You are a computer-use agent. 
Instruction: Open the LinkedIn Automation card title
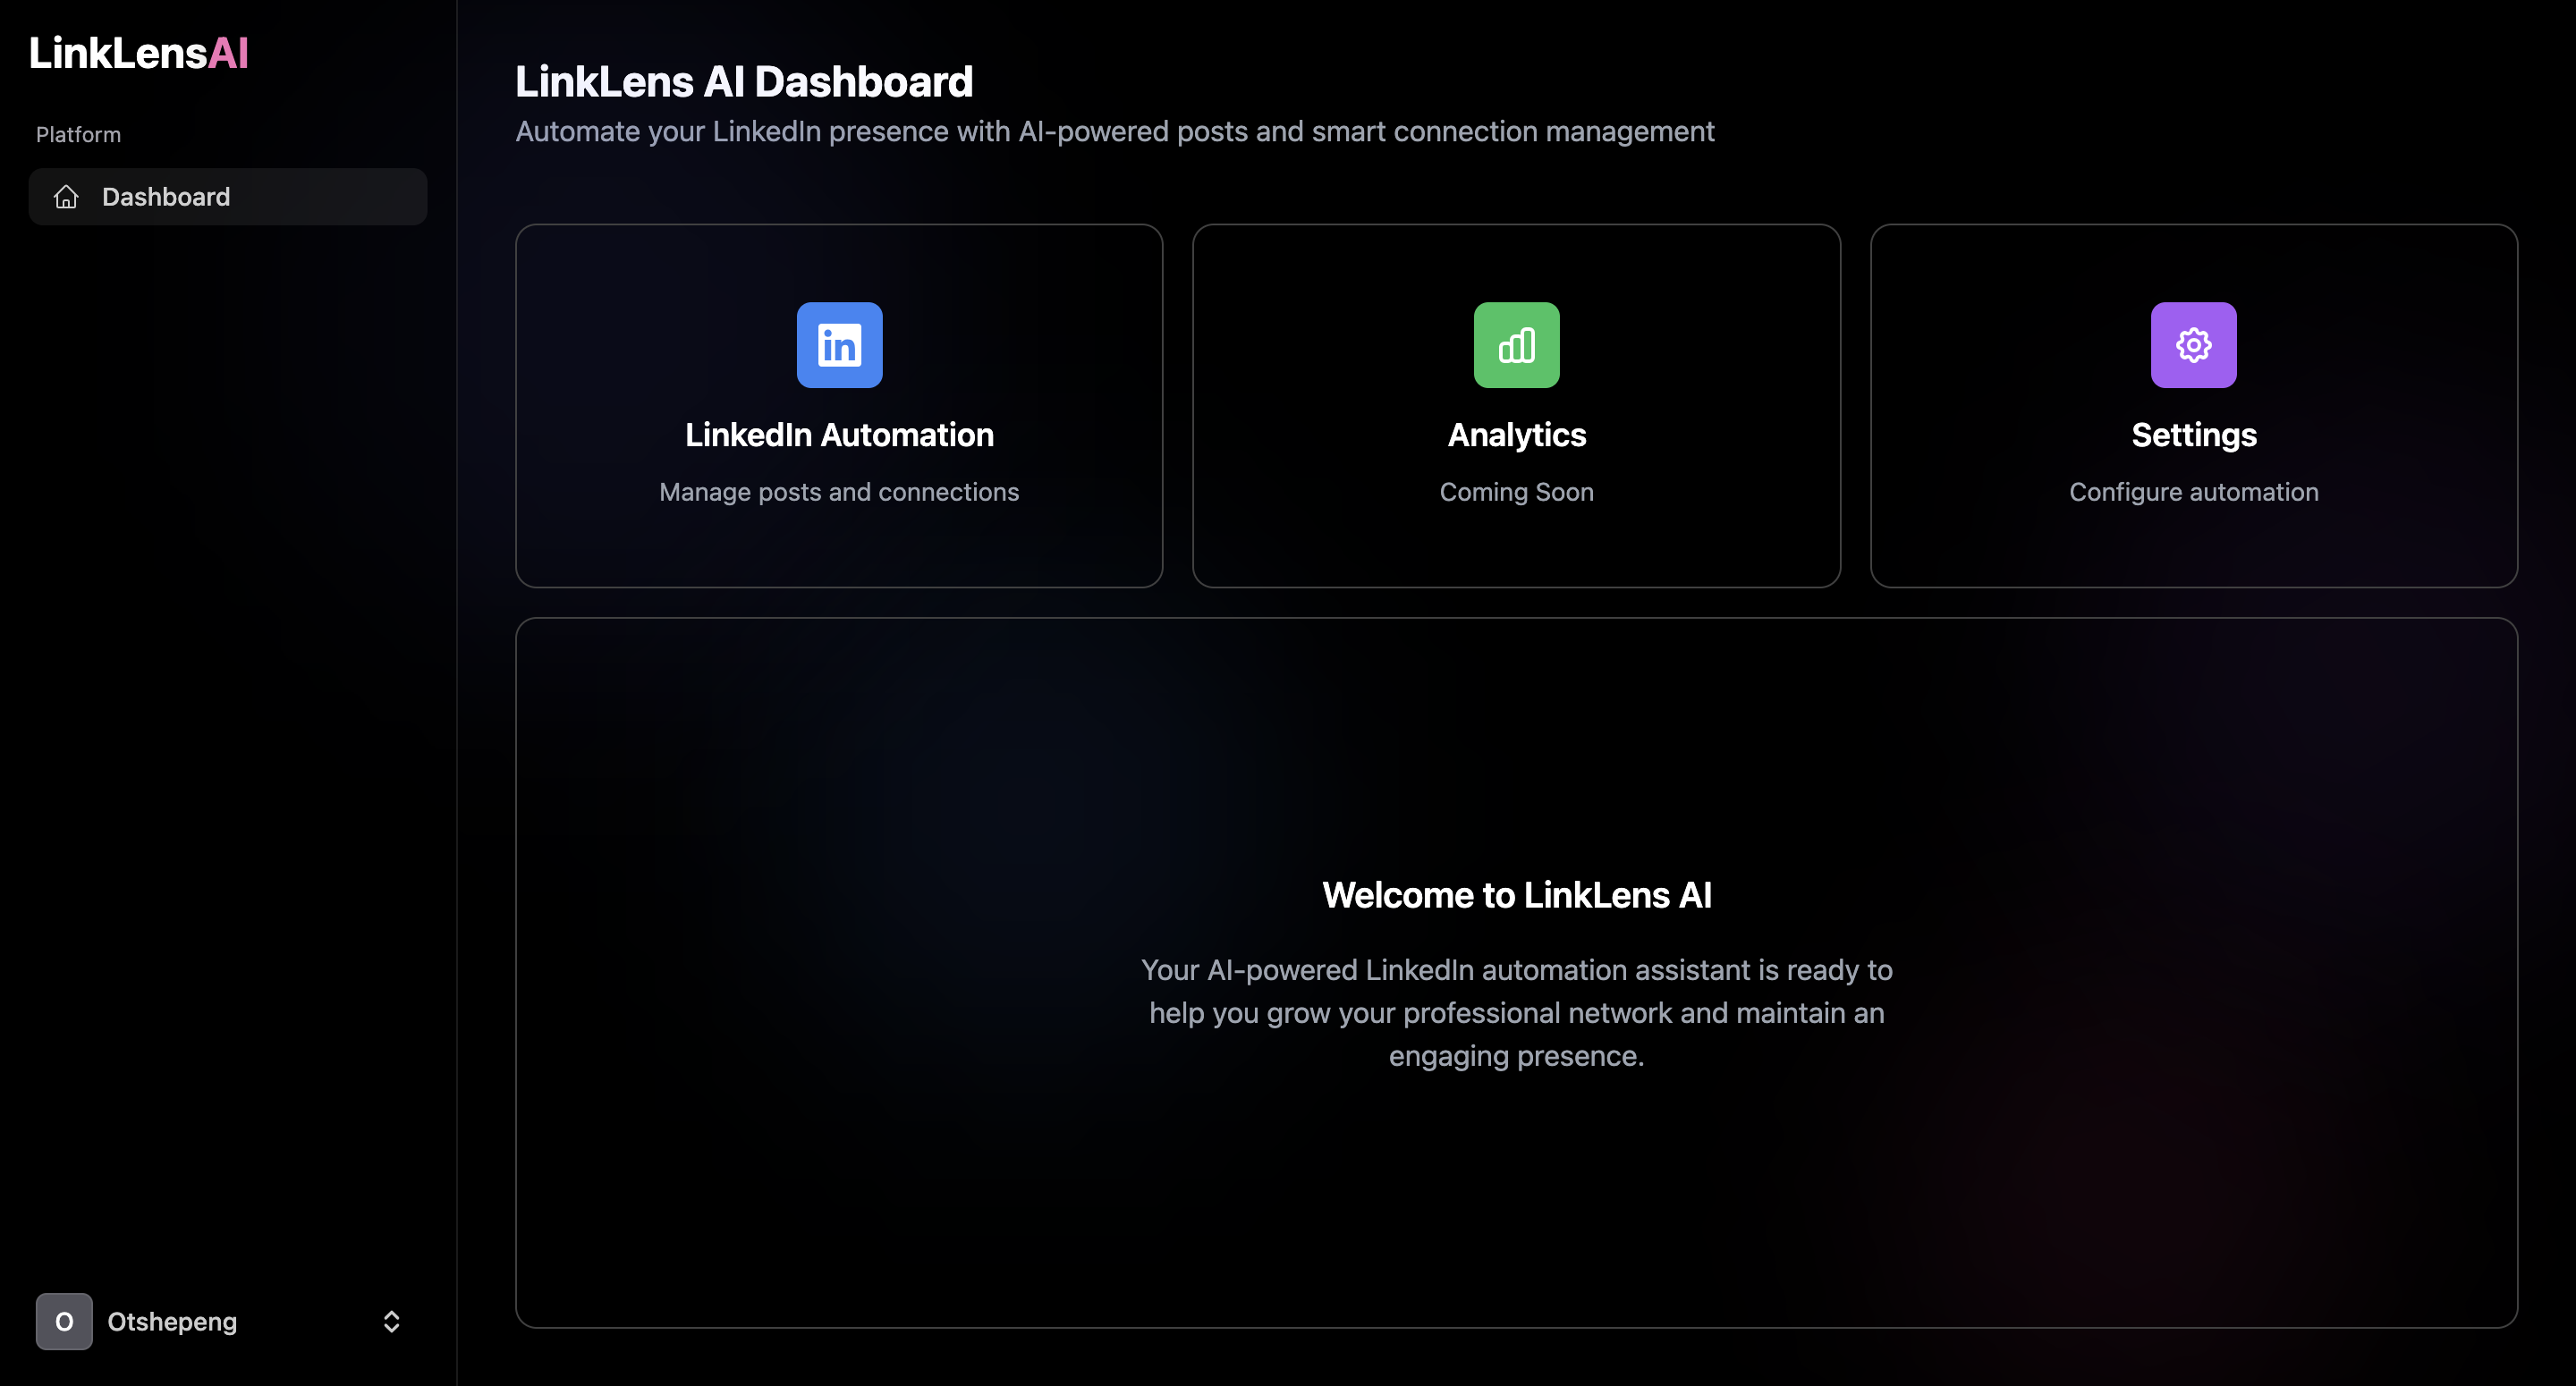pos(839,435)
